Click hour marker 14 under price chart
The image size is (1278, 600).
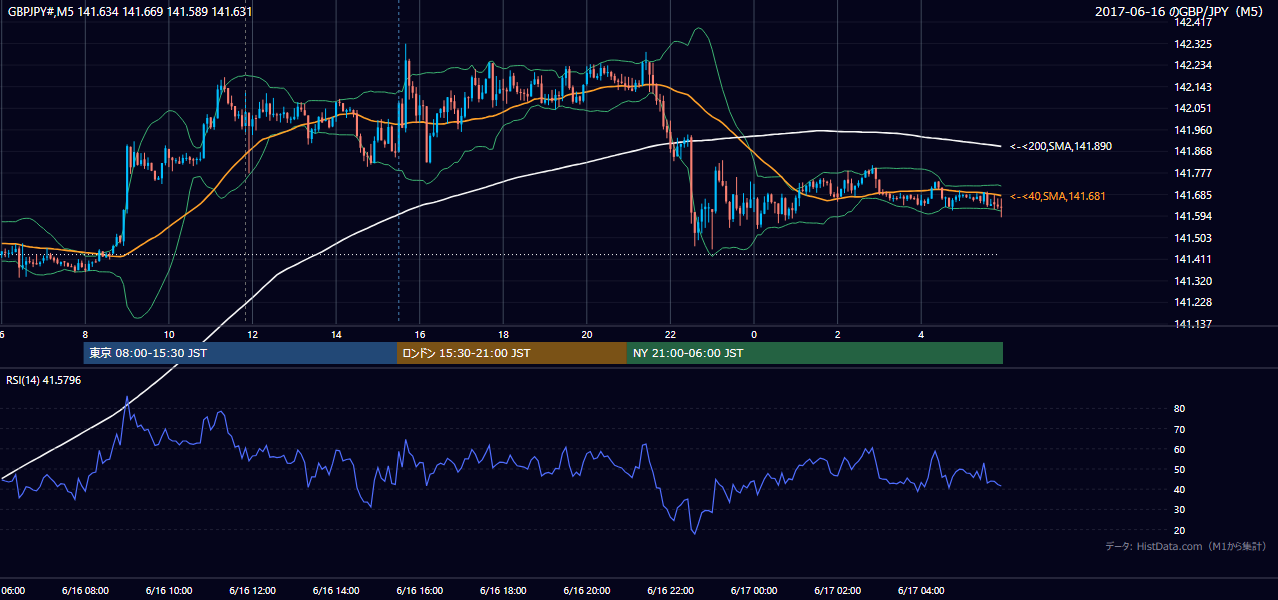336,334
